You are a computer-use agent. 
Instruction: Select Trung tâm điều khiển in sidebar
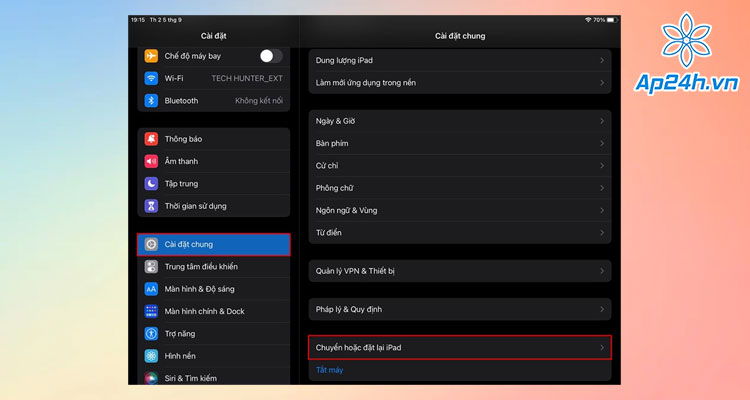click(214, 267)
